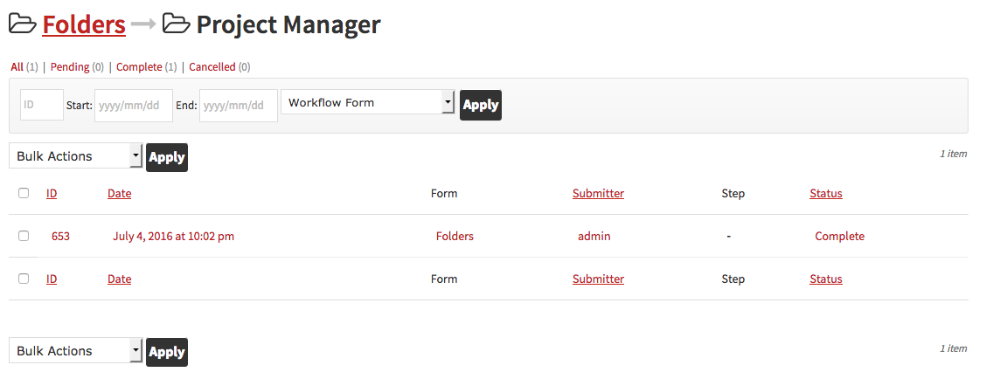Open entry dated July 4, 2016
Viewport: 1000px width, 372px height.
[x=173, y=236]
